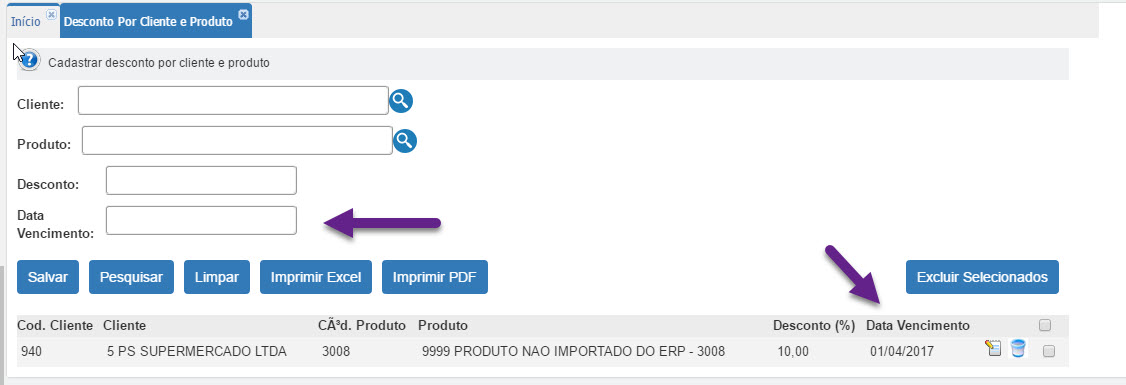1126x385 pixels.
Task: Check the row checkbox for 5 PS SUPERMERCADO
Action: point(1048,351)
